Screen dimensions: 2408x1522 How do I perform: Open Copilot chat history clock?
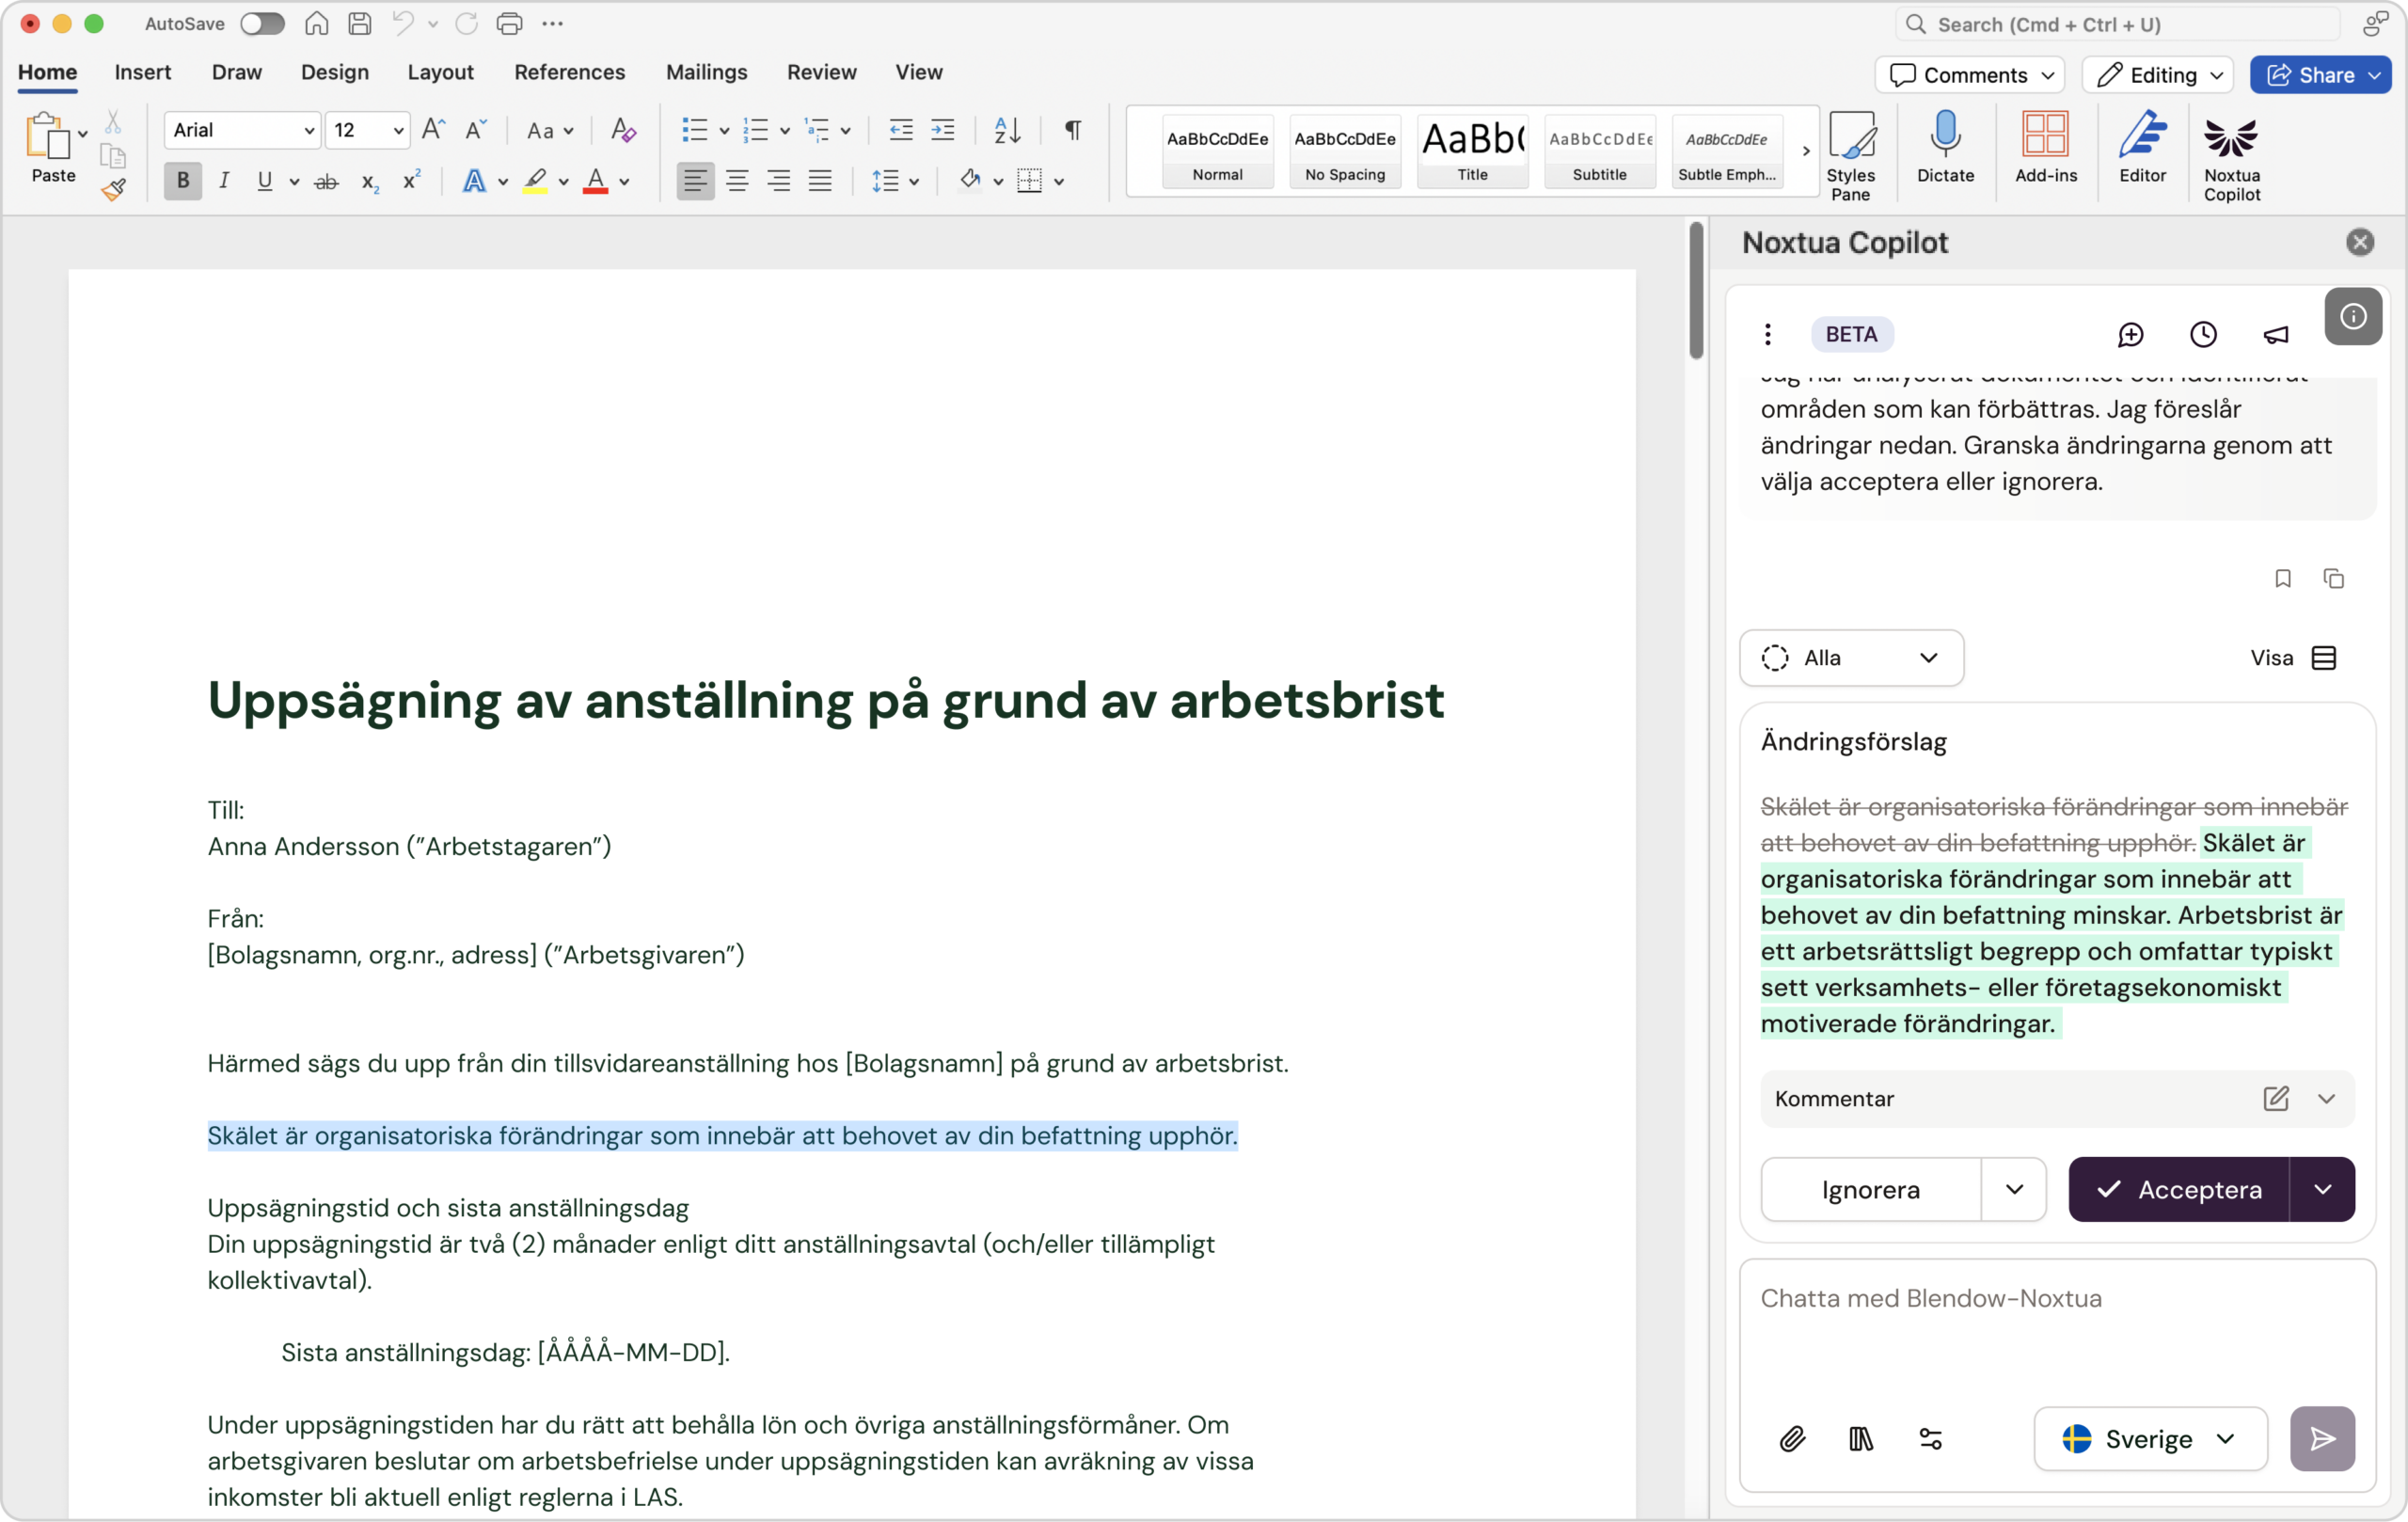[2203, 335]
